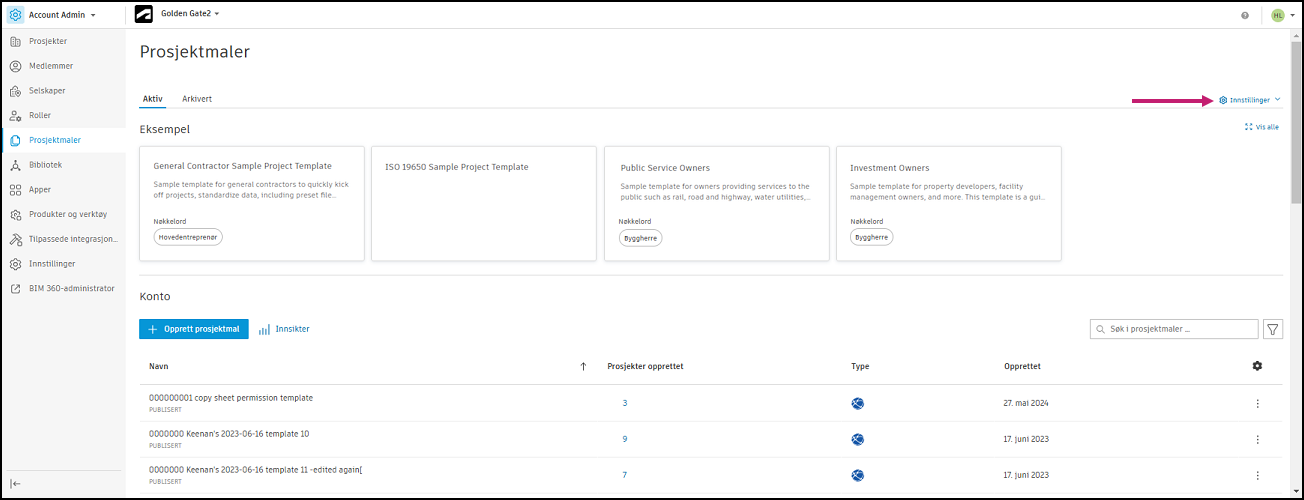1304x500 pixels.
Task: Click the filter funnel icon
Action: (x=1273, y=329)
